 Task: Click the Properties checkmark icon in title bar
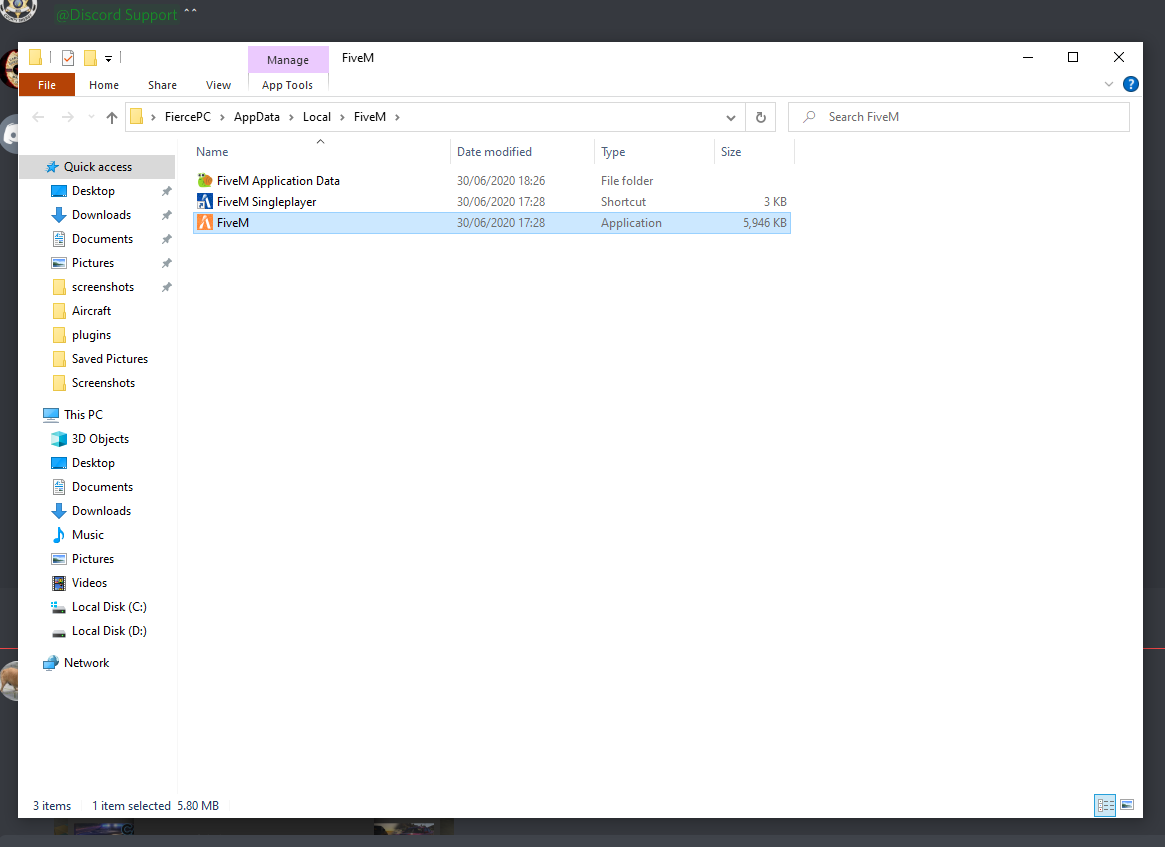coord(68,57)
